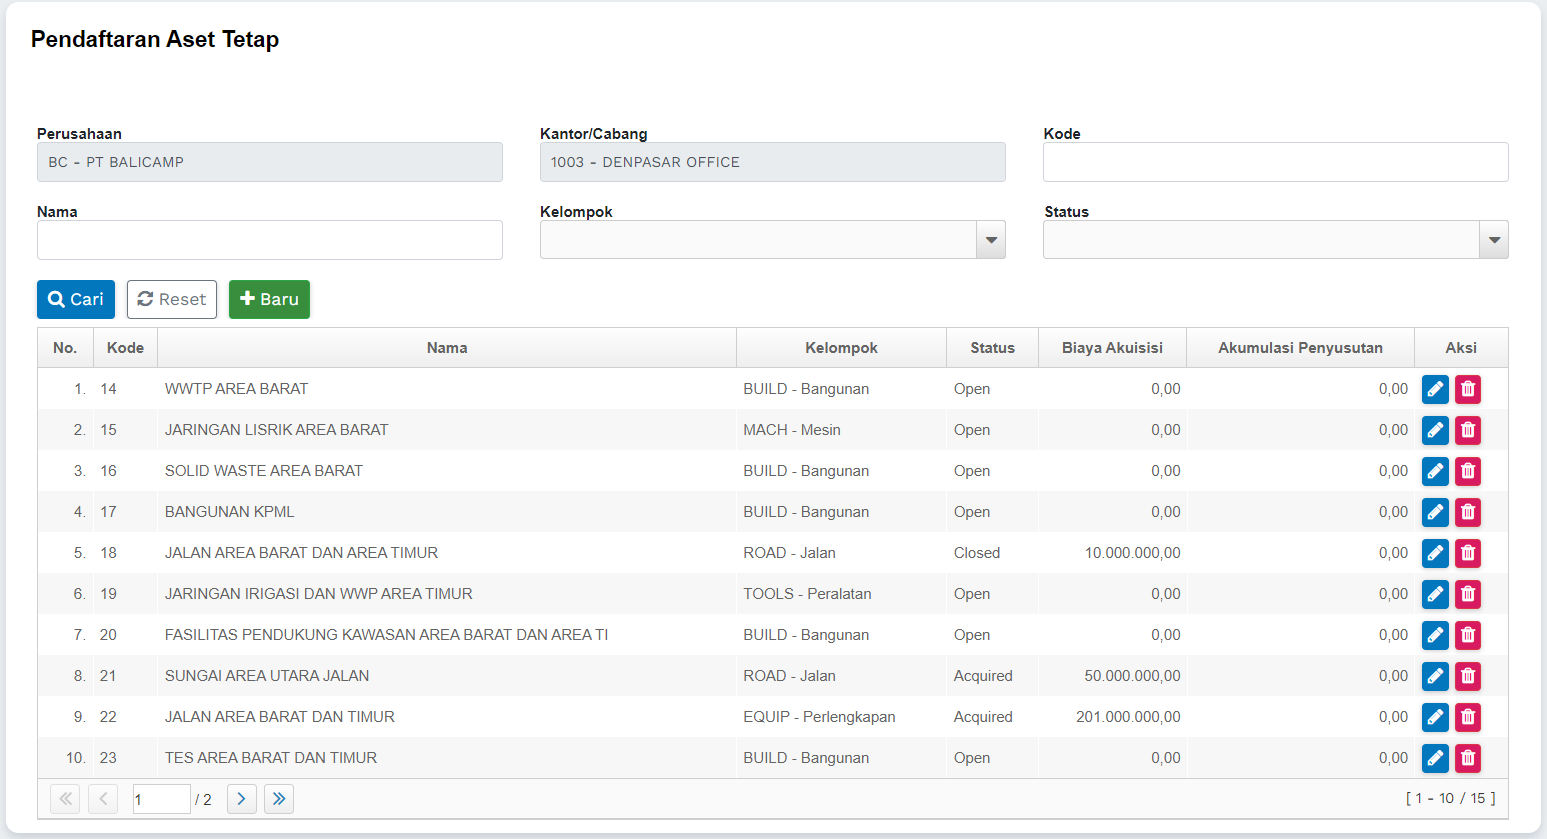The width and height of the screenshot is (1547, 839).
Task: Remove the TES AREA BARAT DAN TIMUR row
Action: point(1467,758)
